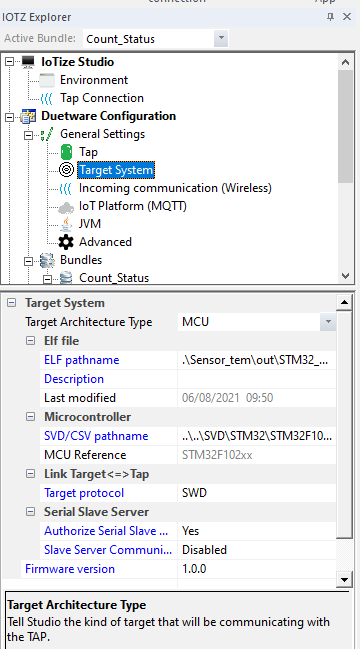Select the Target System bullseye icon
360x649 pixels.
pos(66,170)
